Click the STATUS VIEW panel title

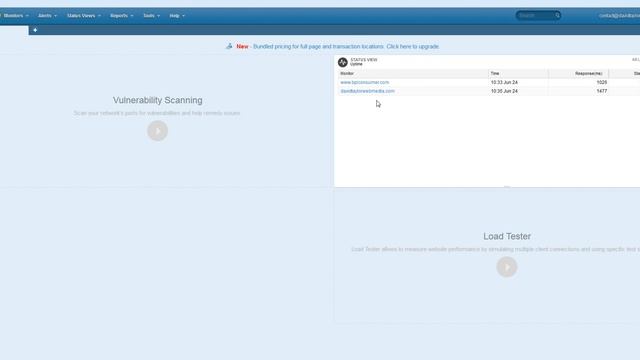[x=364, y=60]
